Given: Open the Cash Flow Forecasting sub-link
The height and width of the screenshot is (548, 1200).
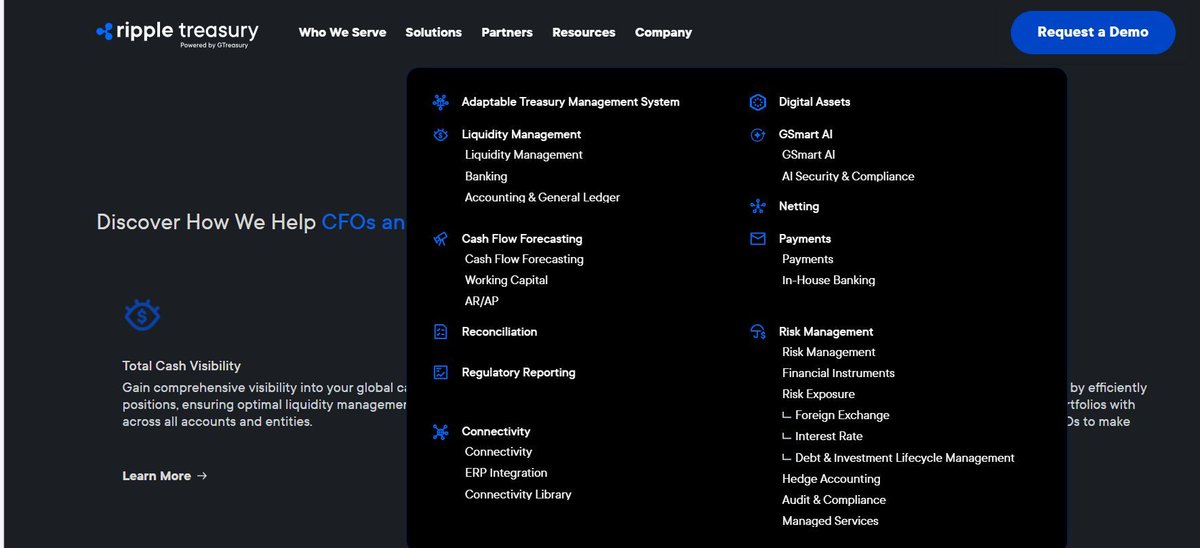Looking at the screenshot, I should 524,259.
